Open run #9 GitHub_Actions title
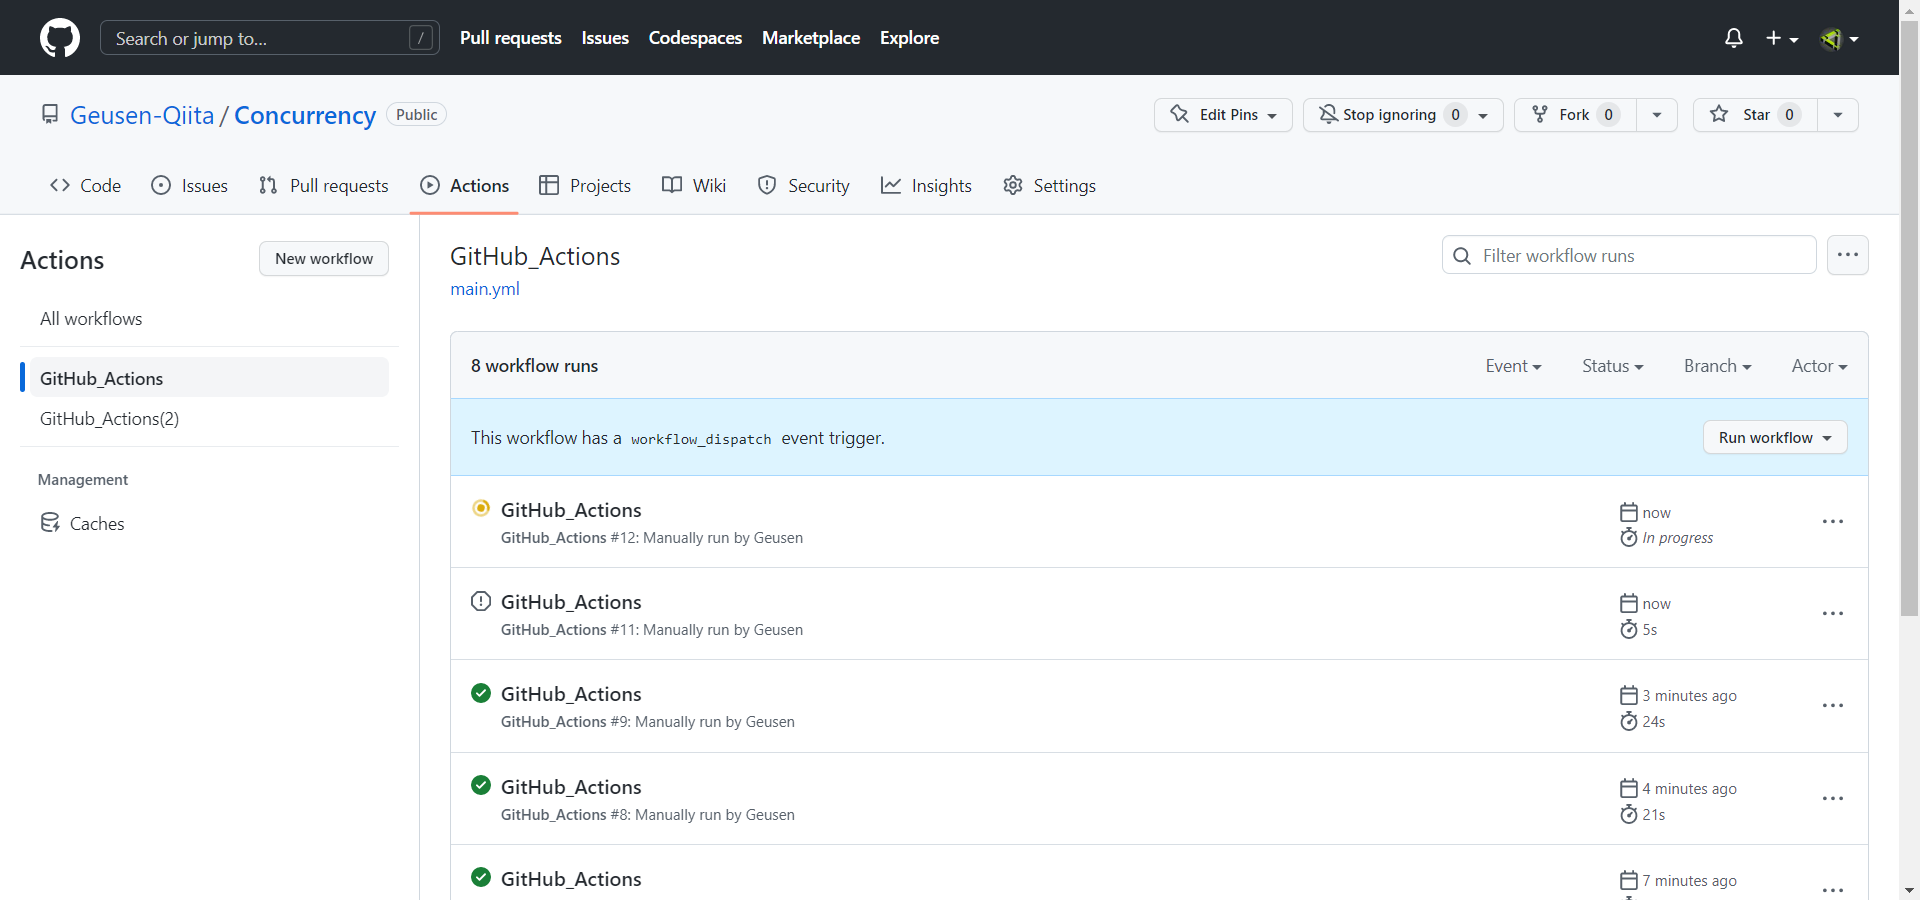Viewport: 1920px width, 900px height. click(571, 694)
